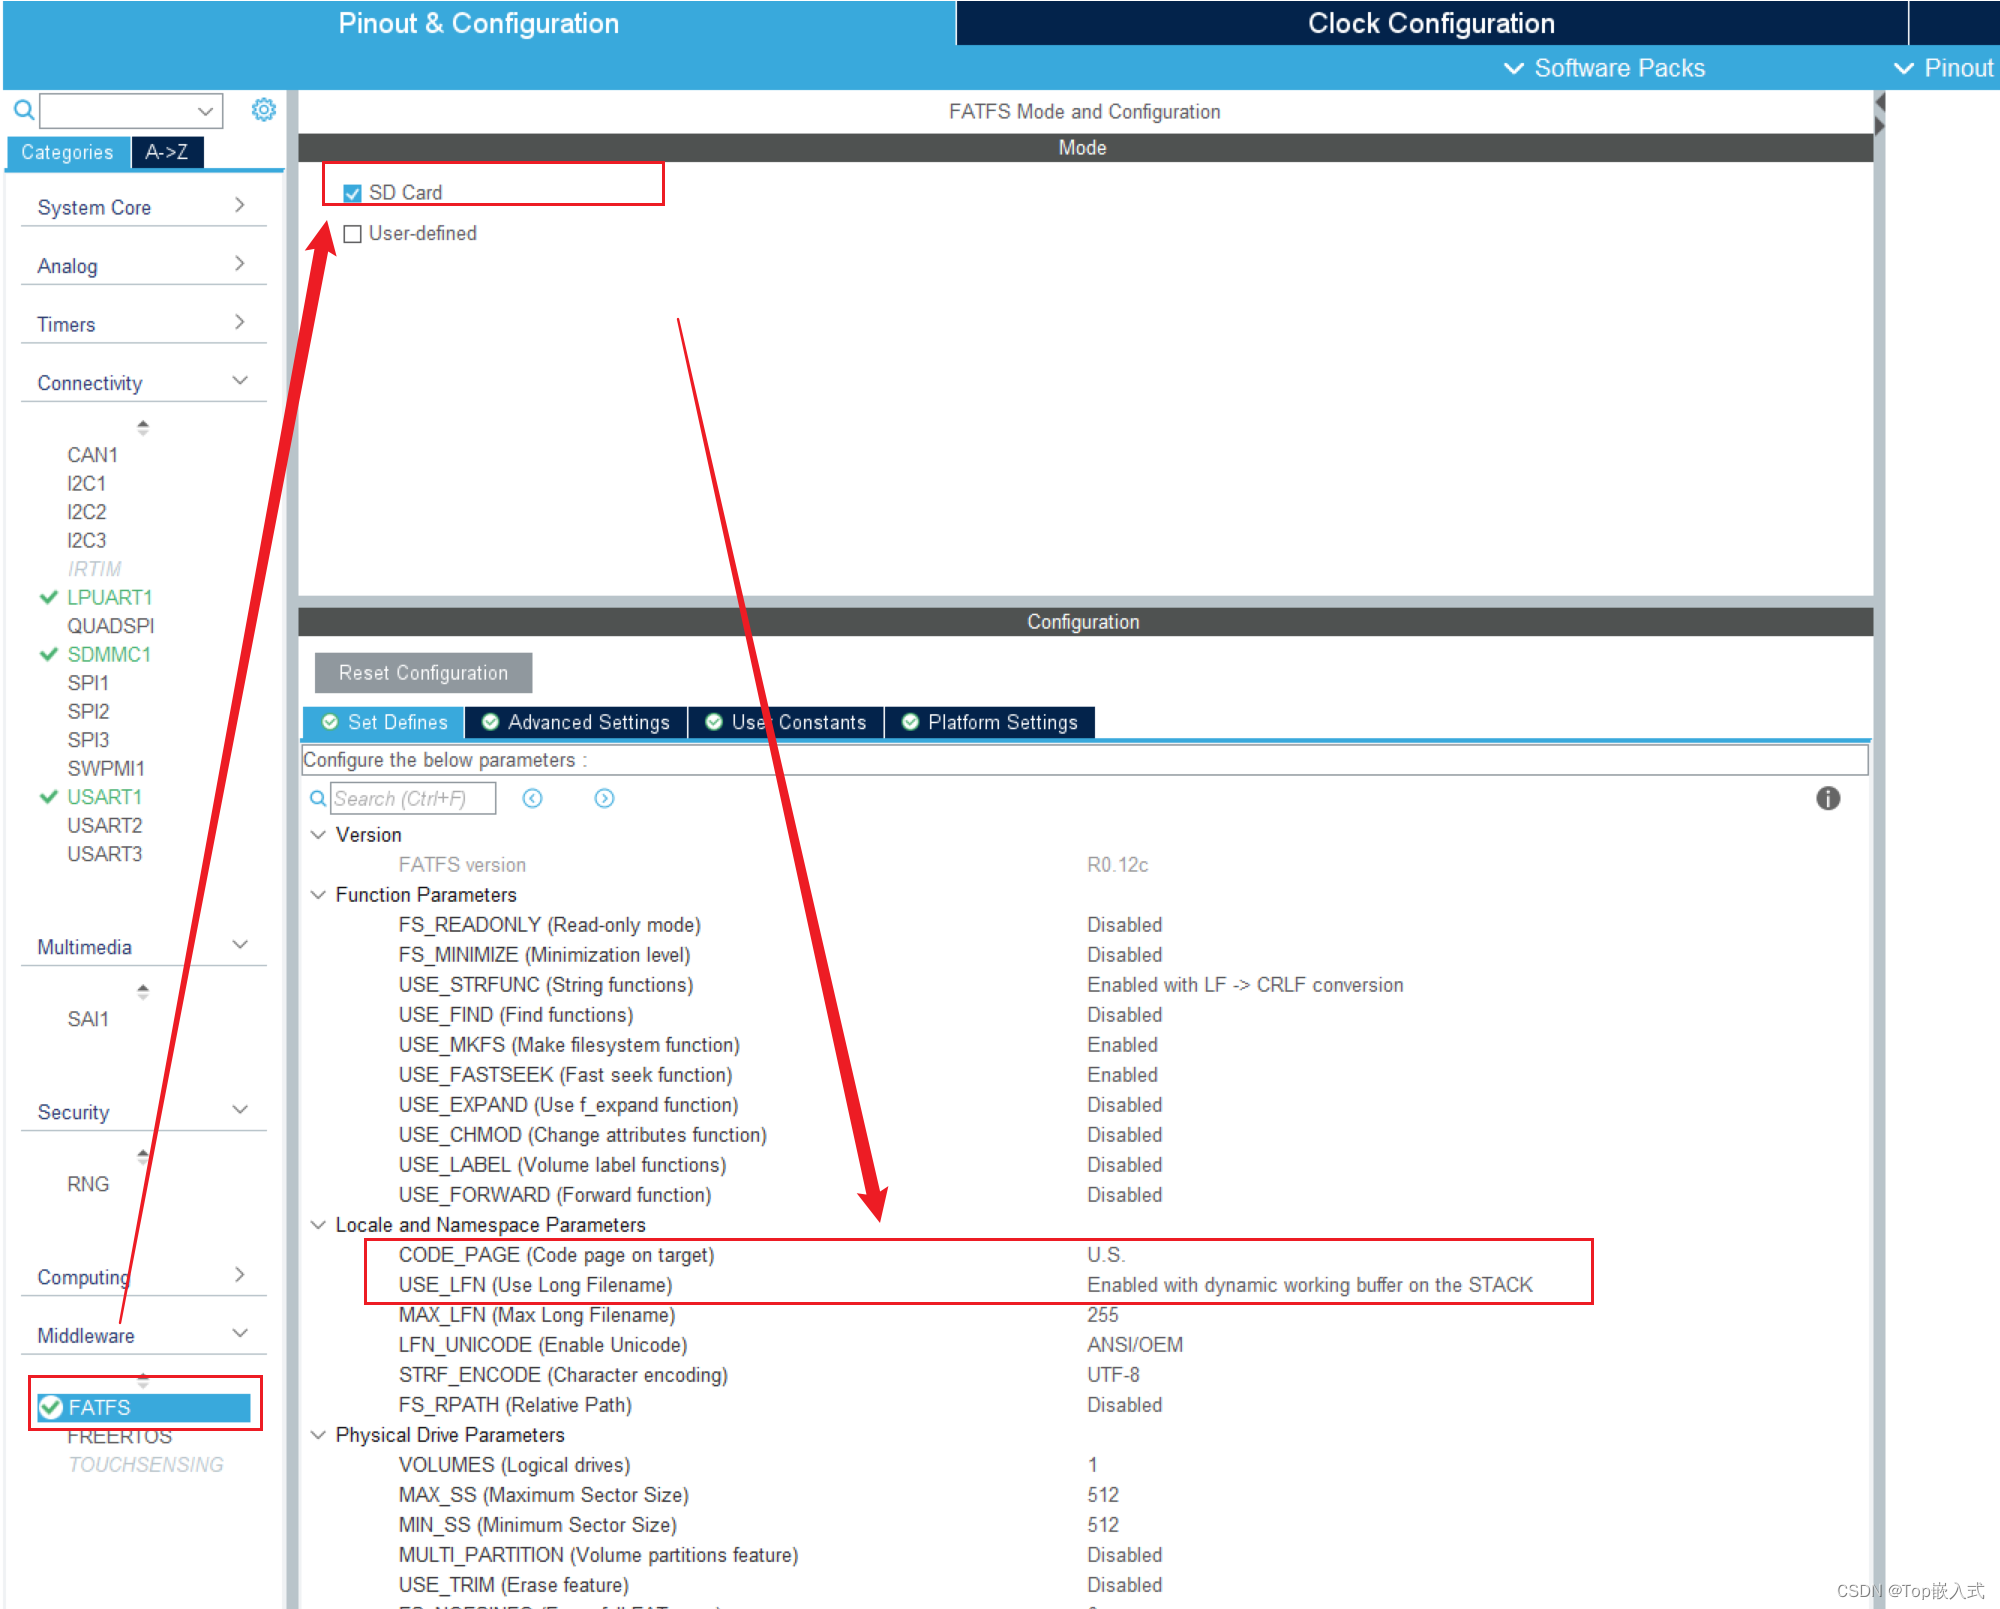Image resolution: width=2000 pixels, height=1609 pixels.
Task: Click the FATFS enabled check icon
Action: 51,1408
